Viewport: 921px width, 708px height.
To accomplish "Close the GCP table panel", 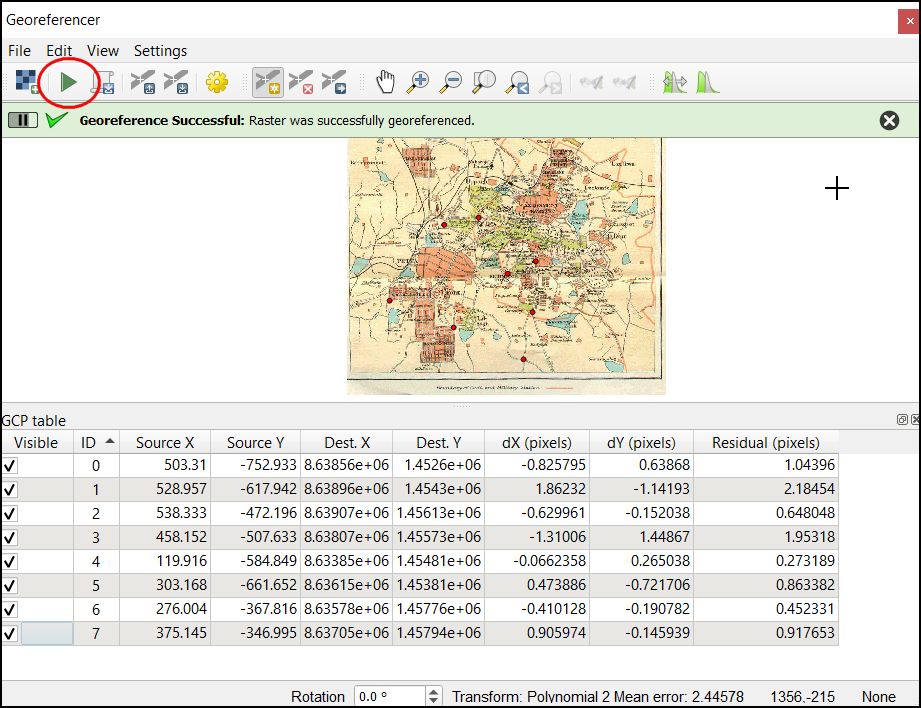I will click(x=915, y=420).
